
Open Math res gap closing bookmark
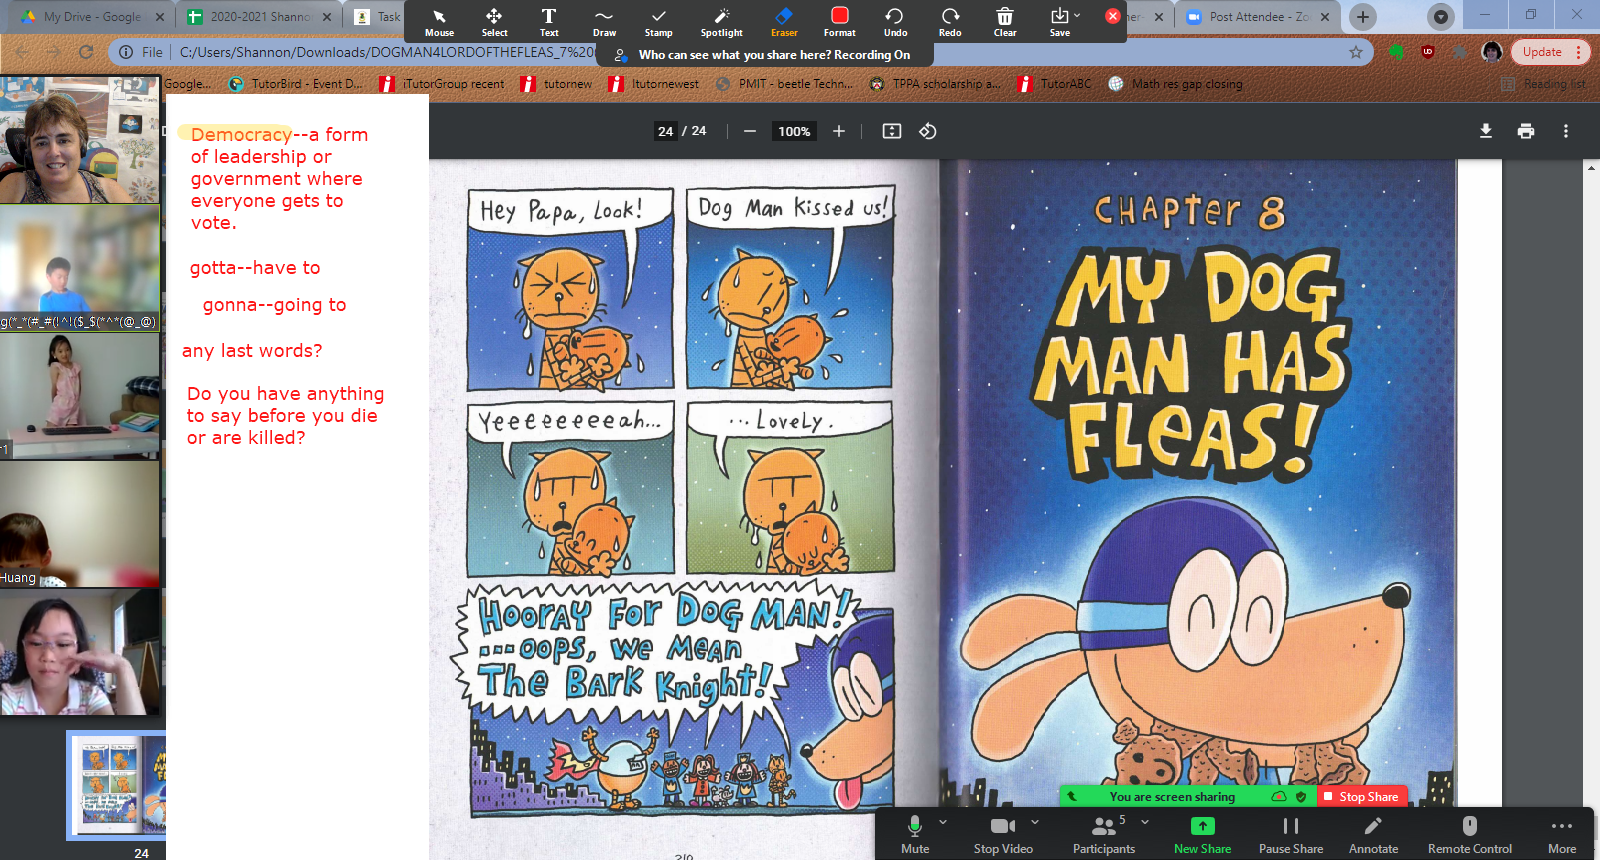pyautogui.click(x=1176, y=84)
